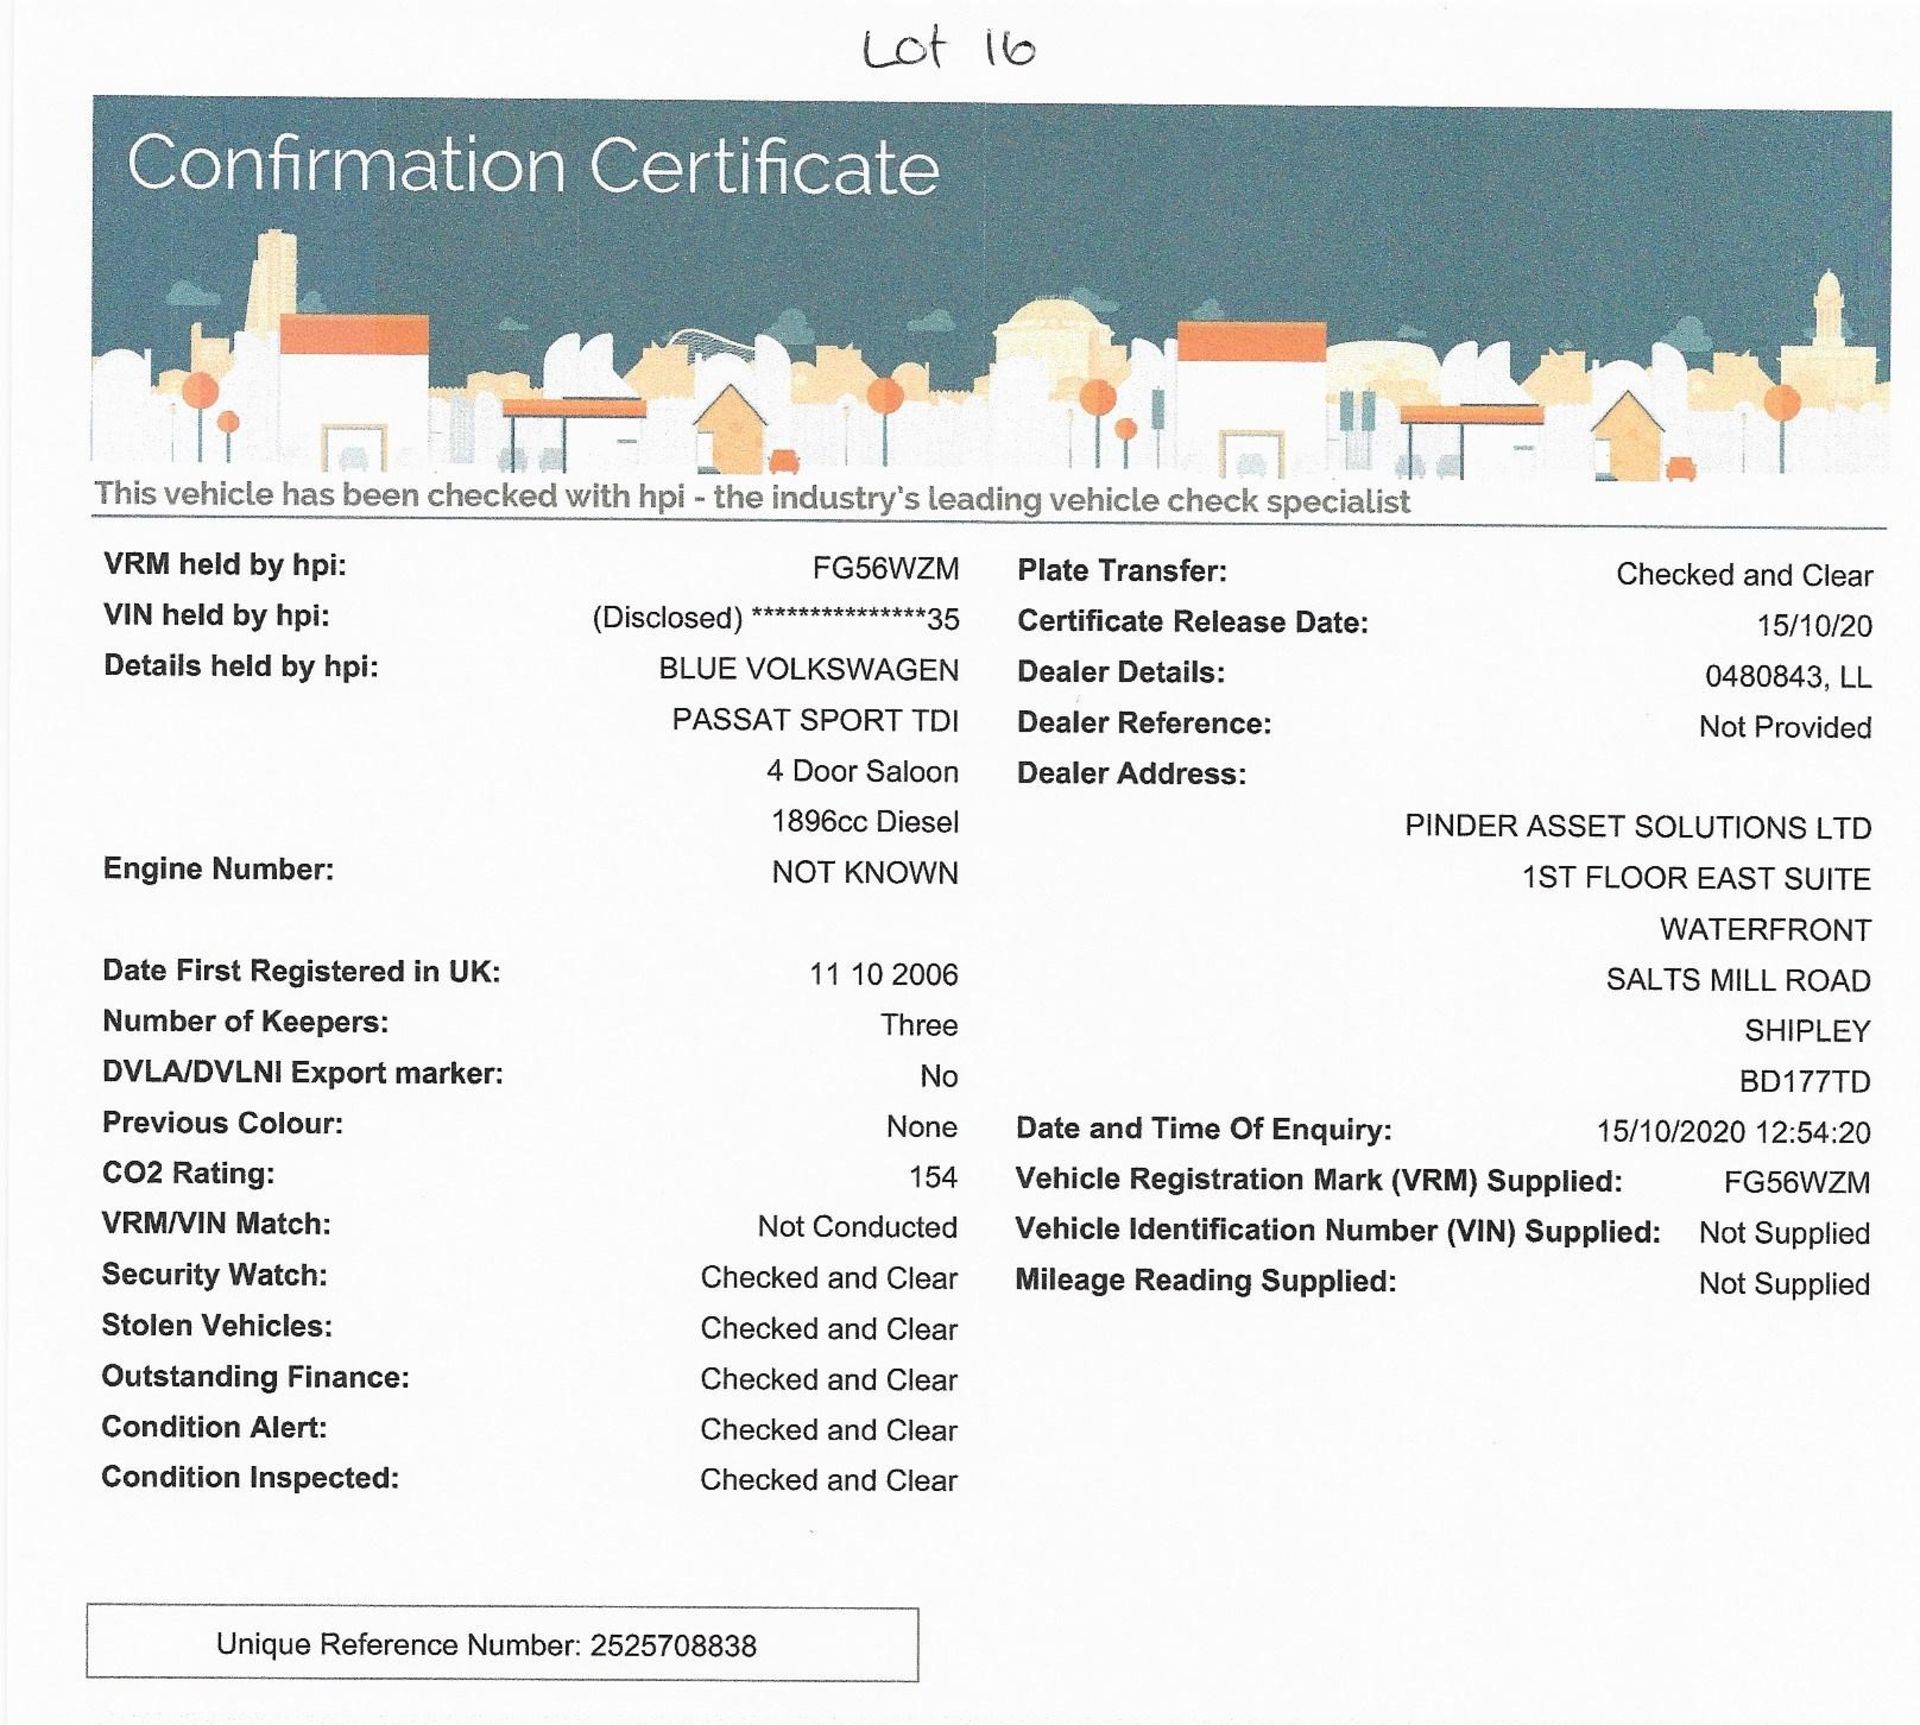Select "WATERFRONT" address line

pyautogui.click(x=1765, y=930)
